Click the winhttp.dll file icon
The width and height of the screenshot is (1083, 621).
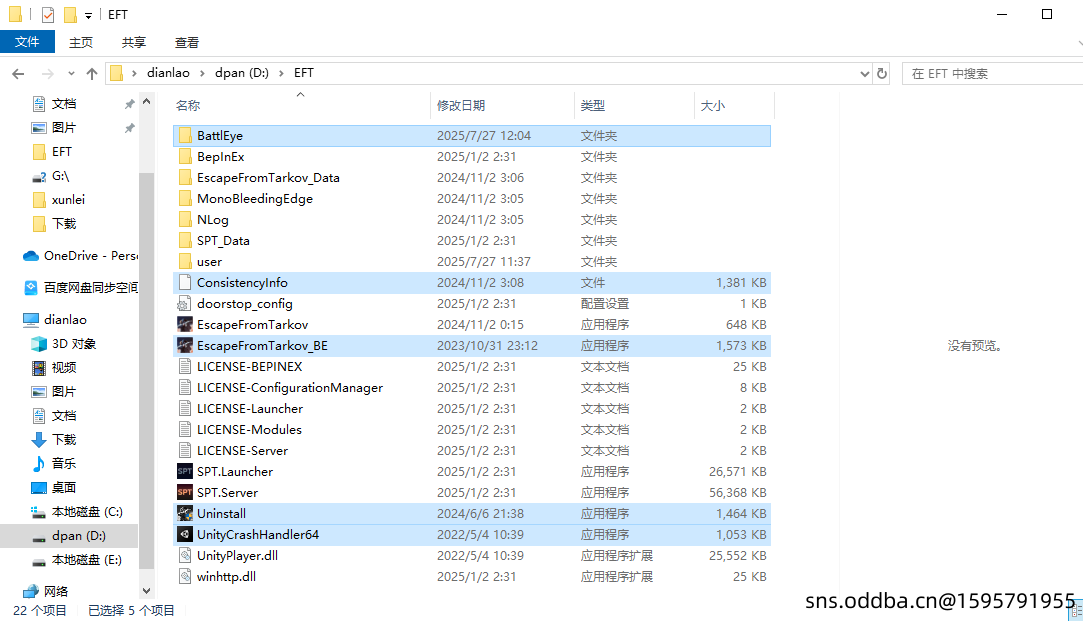pyautogui.click(x=184, y=577)
